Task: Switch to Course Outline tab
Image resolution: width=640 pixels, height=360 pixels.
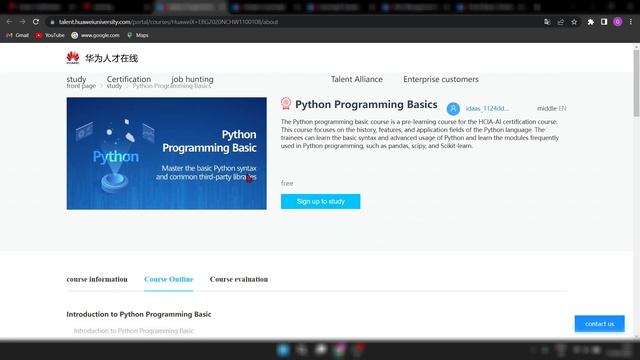Action: (x=169, y=279)
